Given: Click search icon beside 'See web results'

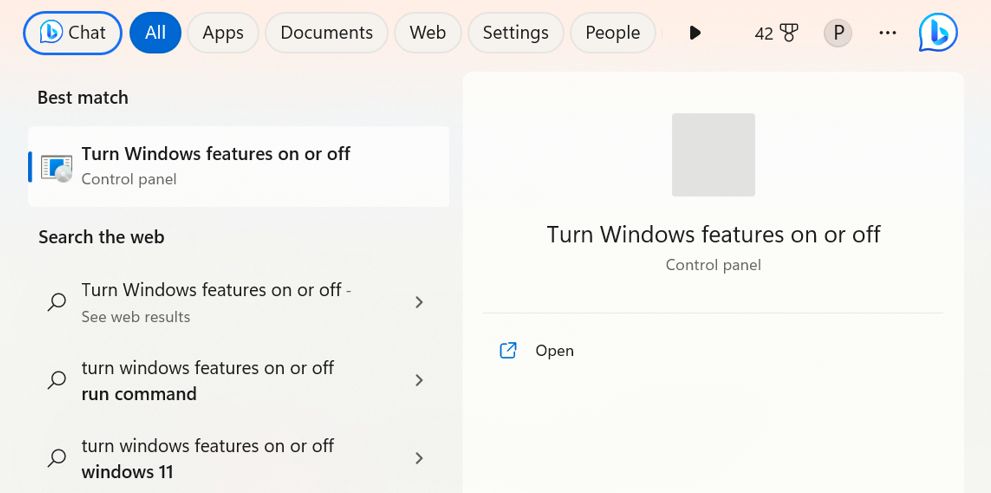Looking at the screenshot, I should coord(57,302).
